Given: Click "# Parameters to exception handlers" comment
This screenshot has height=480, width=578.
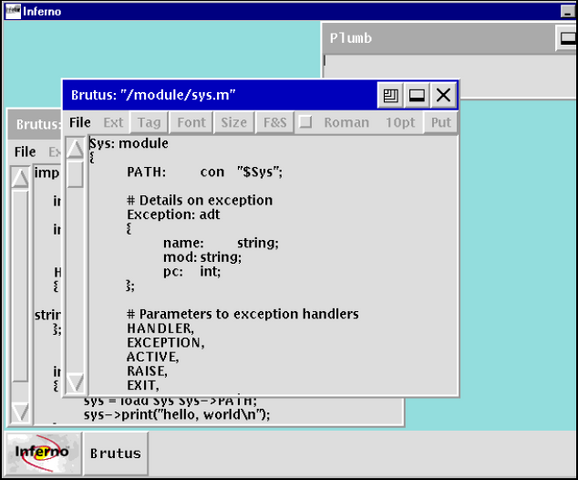Looking at the screenshot, I should click(x=243, y=314).
